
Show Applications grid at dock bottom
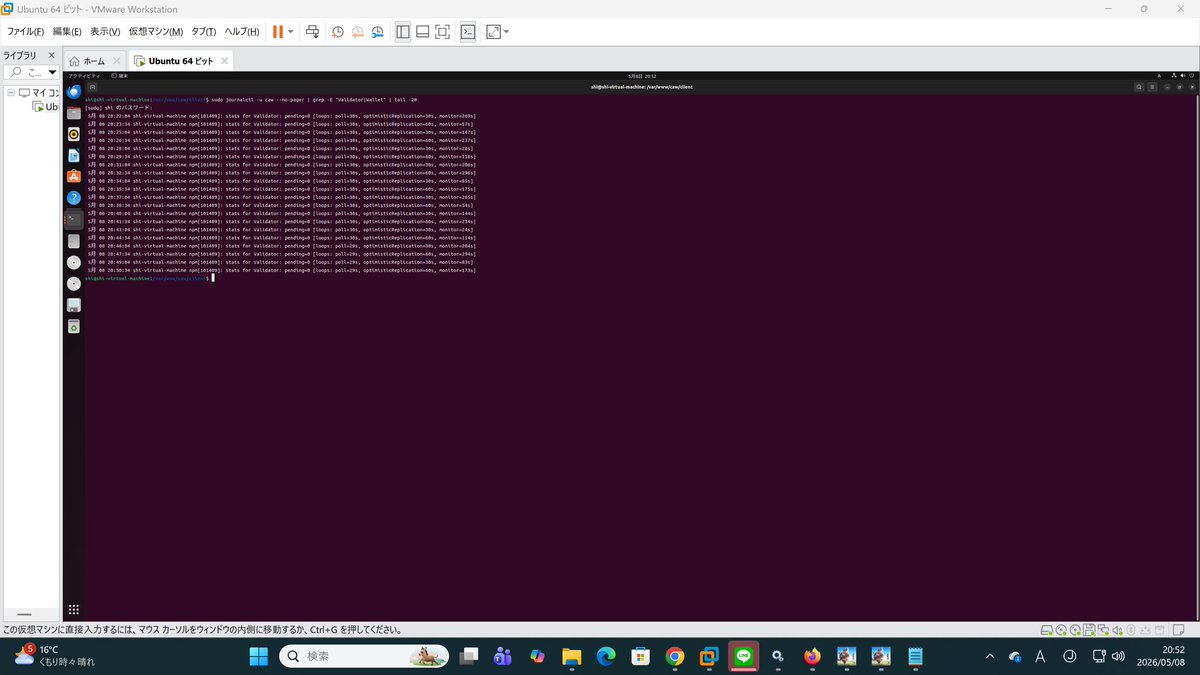(x=74, y=609)
